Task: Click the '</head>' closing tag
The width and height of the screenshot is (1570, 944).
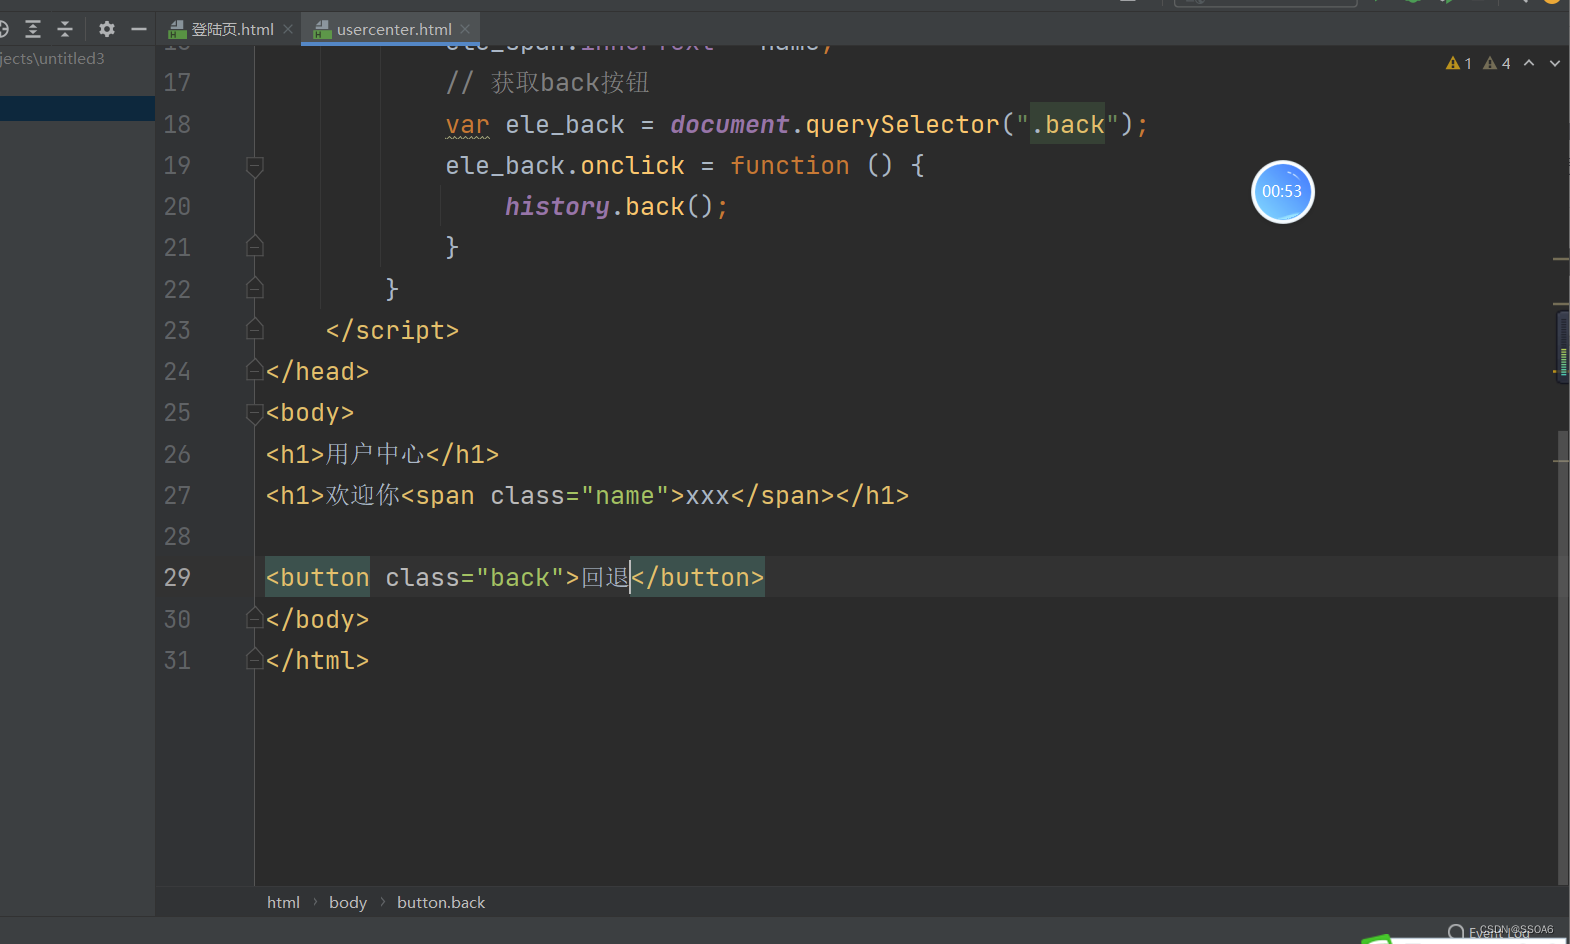Action: click(x=317, y=371)
